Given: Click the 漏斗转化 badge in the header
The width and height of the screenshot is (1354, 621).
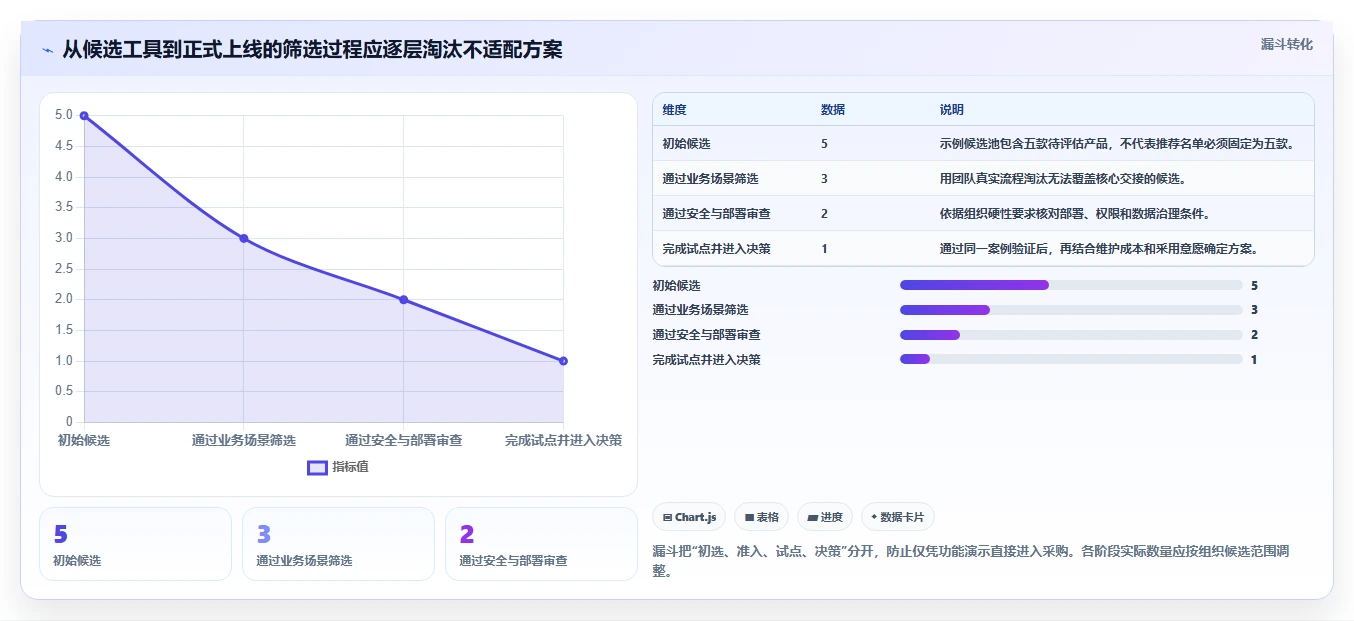Looking at the screenshot, I should coord(1286,45).
